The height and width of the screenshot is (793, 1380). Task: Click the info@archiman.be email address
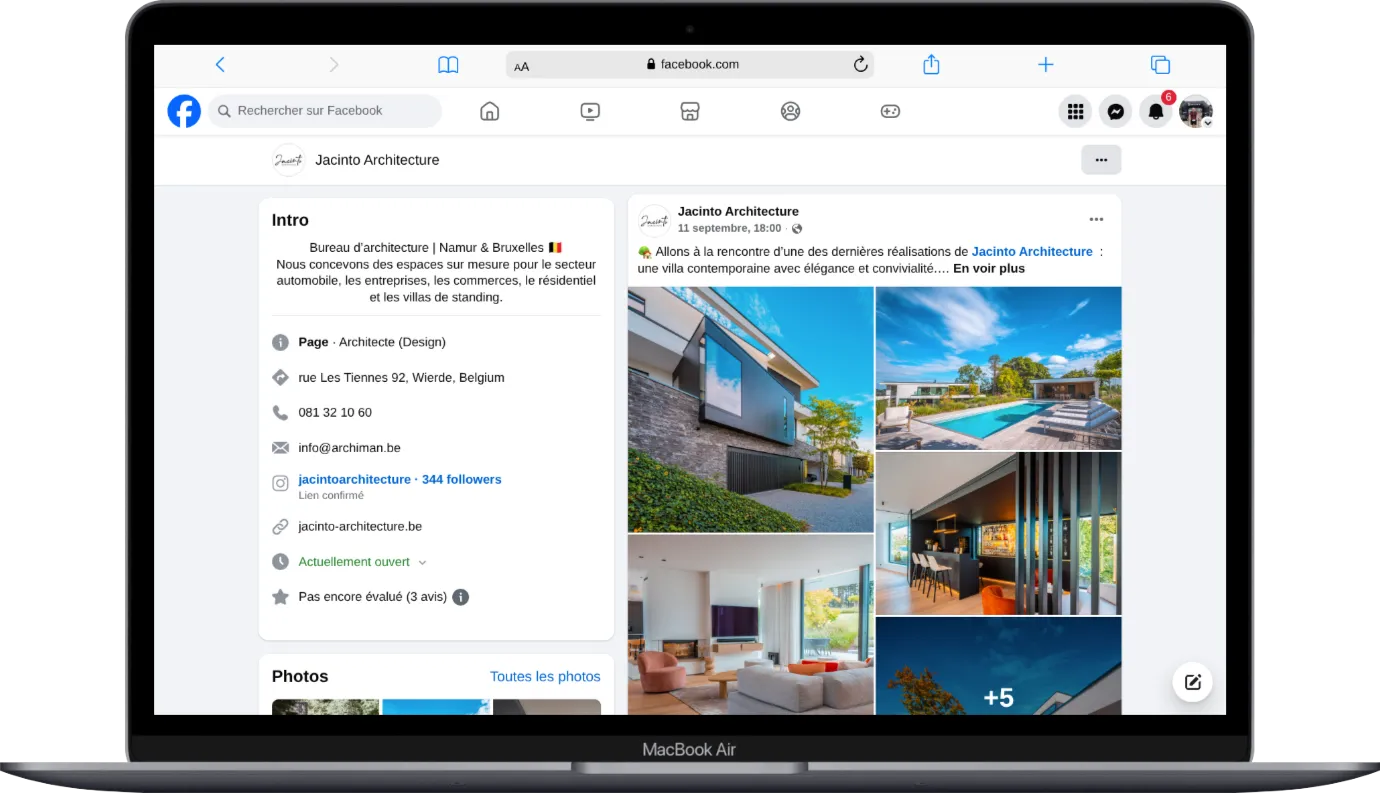349,448
